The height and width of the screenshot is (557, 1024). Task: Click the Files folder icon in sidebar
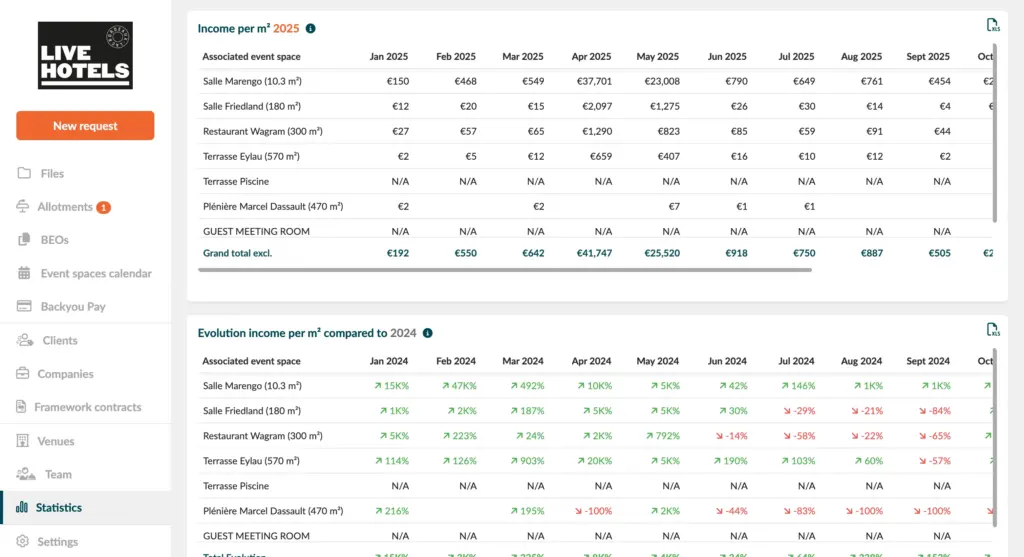pyautogui.click(x=24, y=173)
